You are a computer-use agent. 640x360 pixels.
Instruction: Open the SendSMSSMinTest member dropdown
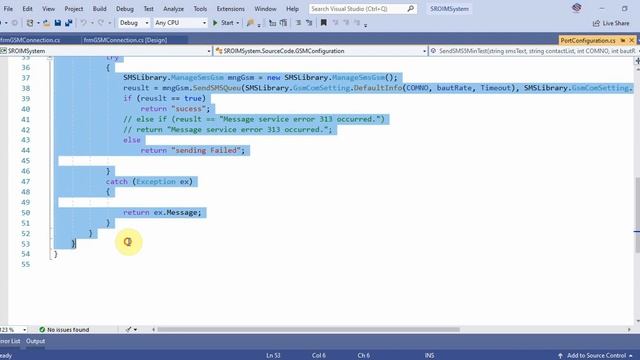tap(534, 51)
